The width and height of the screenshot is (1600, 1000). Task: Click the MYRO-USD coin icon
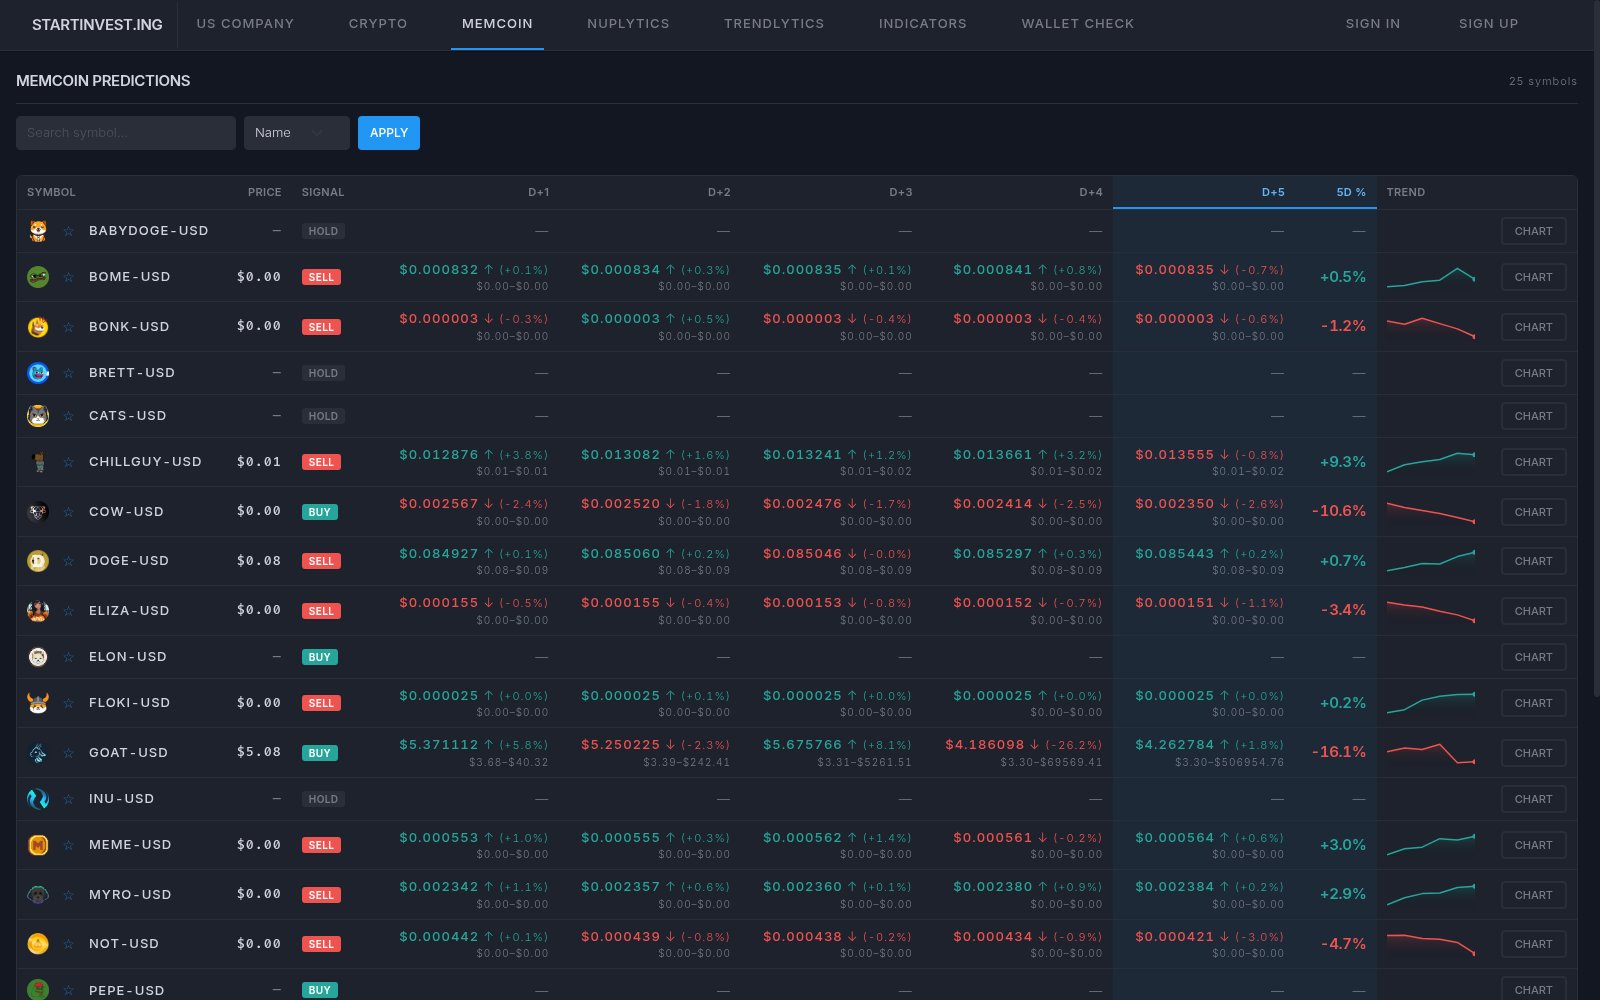click(38, 895)
